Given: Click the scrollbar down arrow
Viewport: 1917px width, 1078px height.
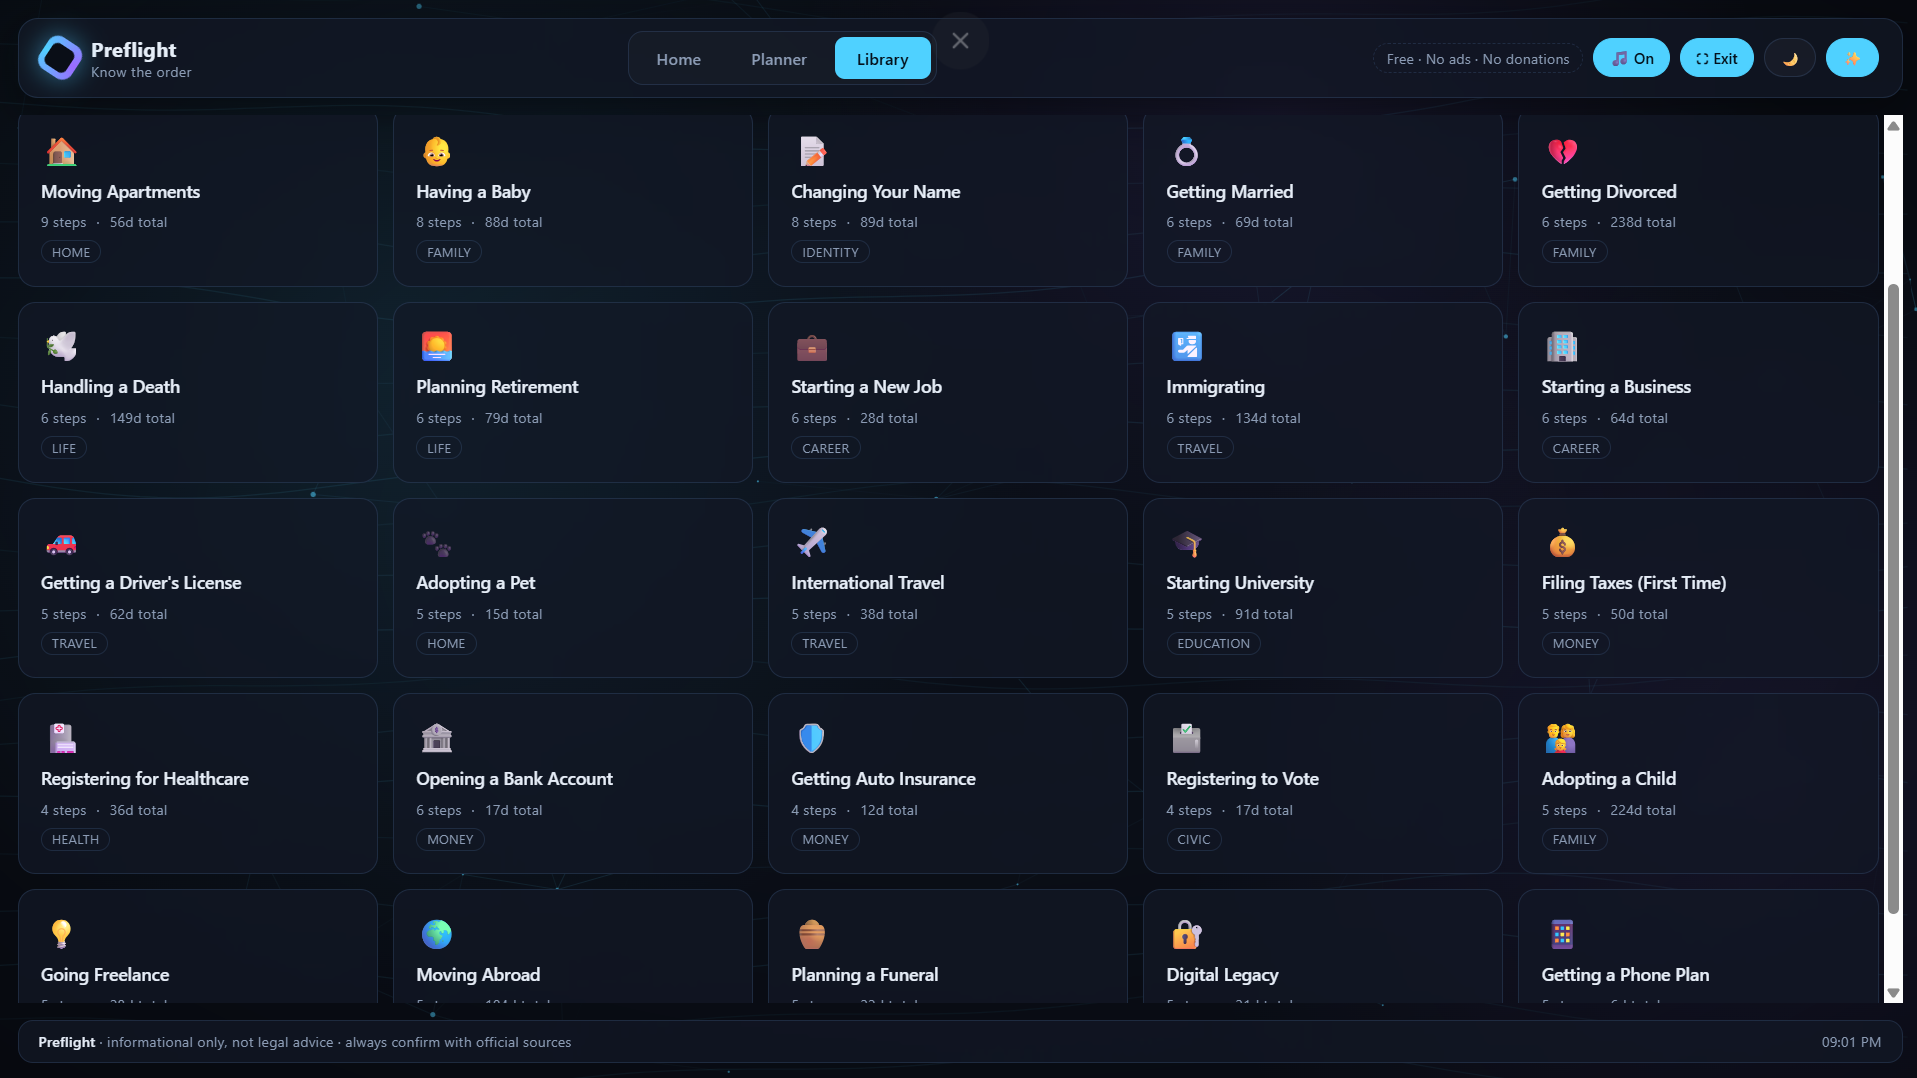Looking at the screenshot, I should (1893, 993).
